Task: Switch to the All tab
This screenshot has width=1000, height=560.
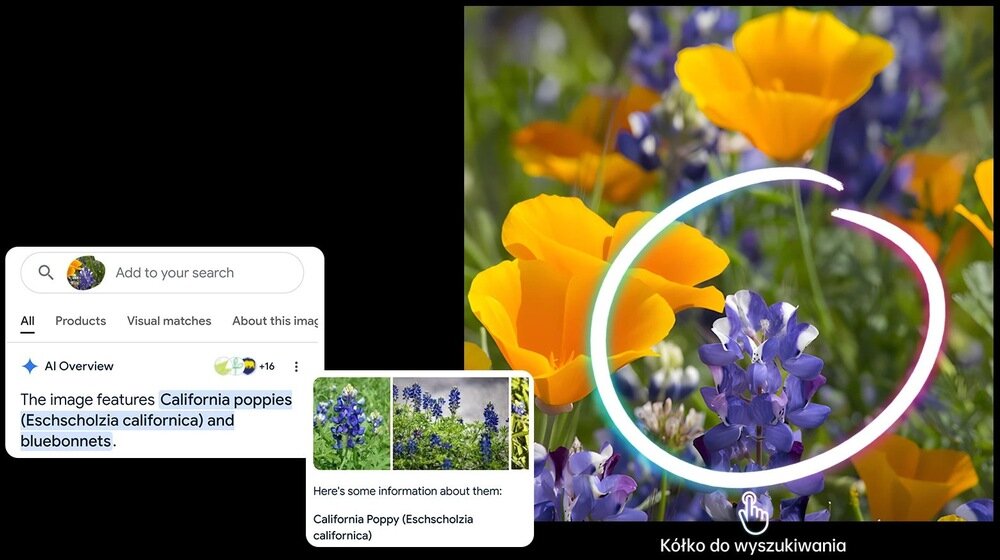Action: [27, 321]
